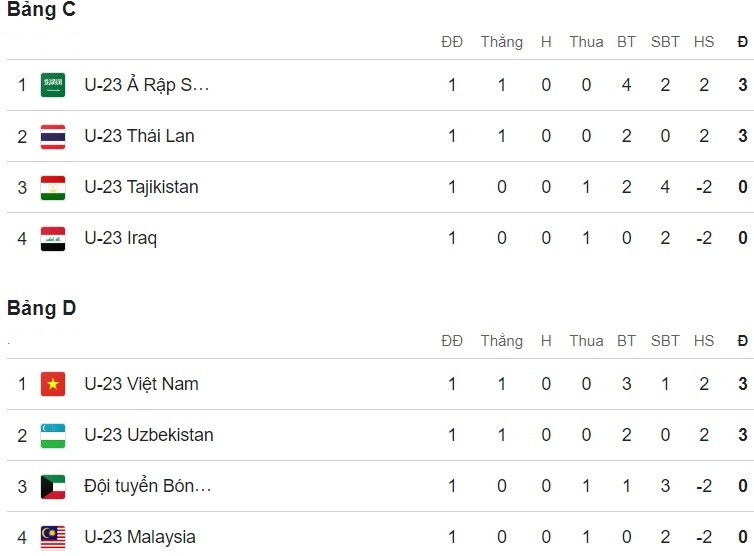Open U-23 Tajikistan team page
The height and width of the screenshot is (556, 754).
(141, 187)
